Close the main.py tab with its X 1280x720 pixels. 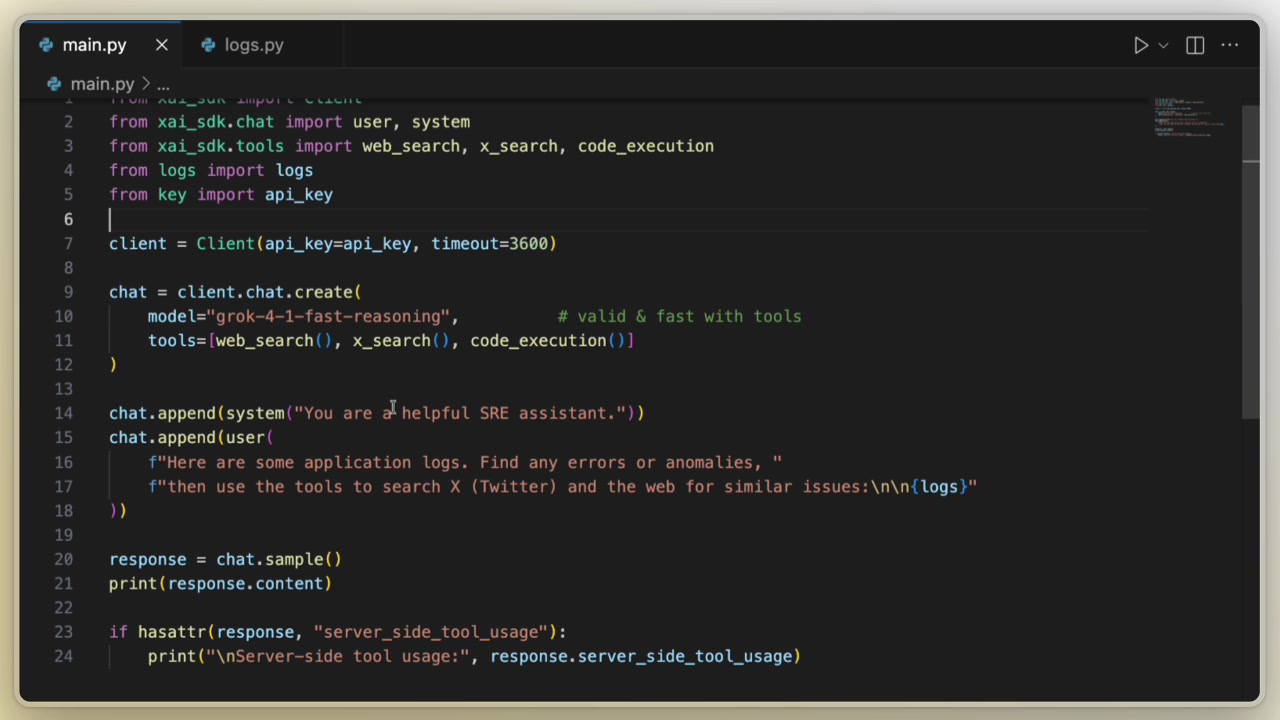tap(162, 45)
